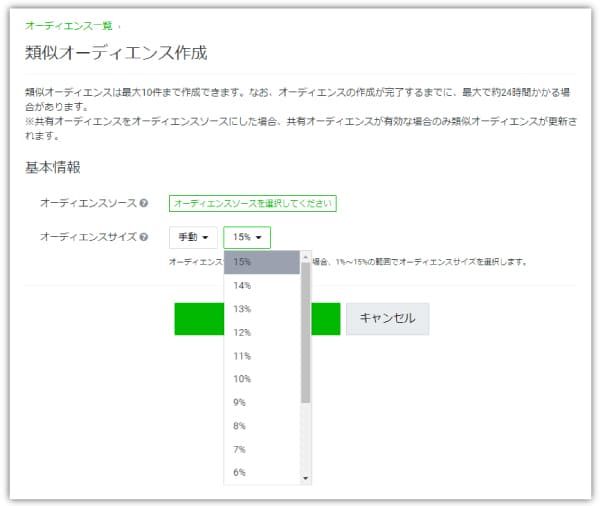The width and height of the screenshot is (600, 506).
Task: Select 7% option
Action: tap(262, 449)
